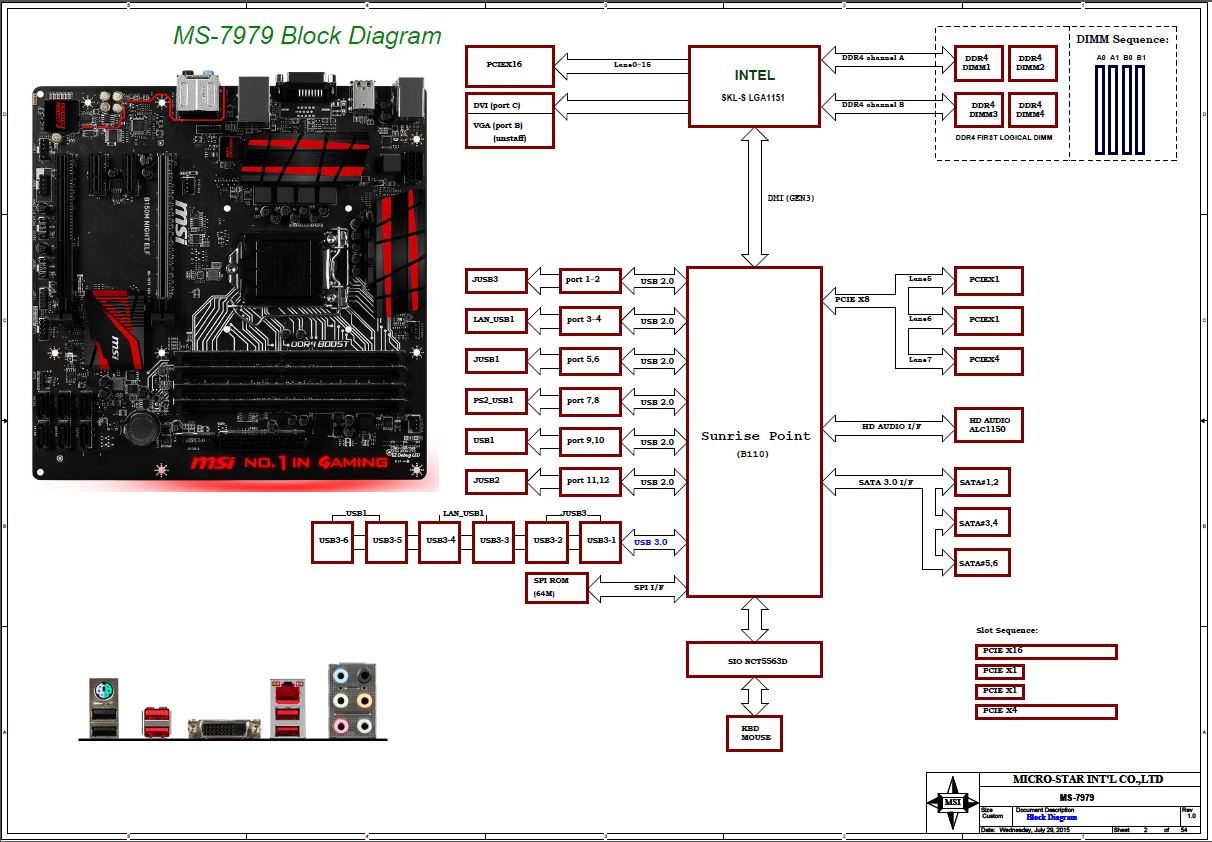This screenshot has height=842, width=1212.
Task: Select the HD AUDIO ALC1150 block
Action: [989, 425]
